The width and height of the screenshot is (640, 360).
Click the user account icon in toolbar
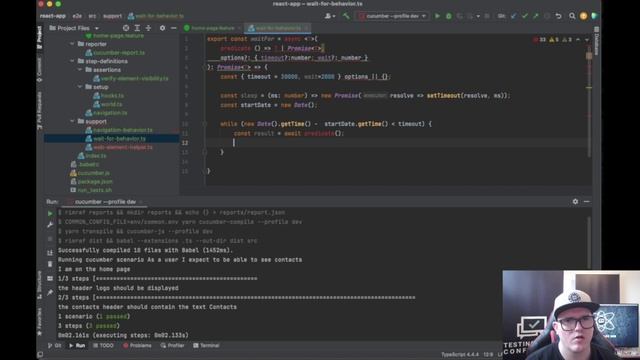pos(329,16)
